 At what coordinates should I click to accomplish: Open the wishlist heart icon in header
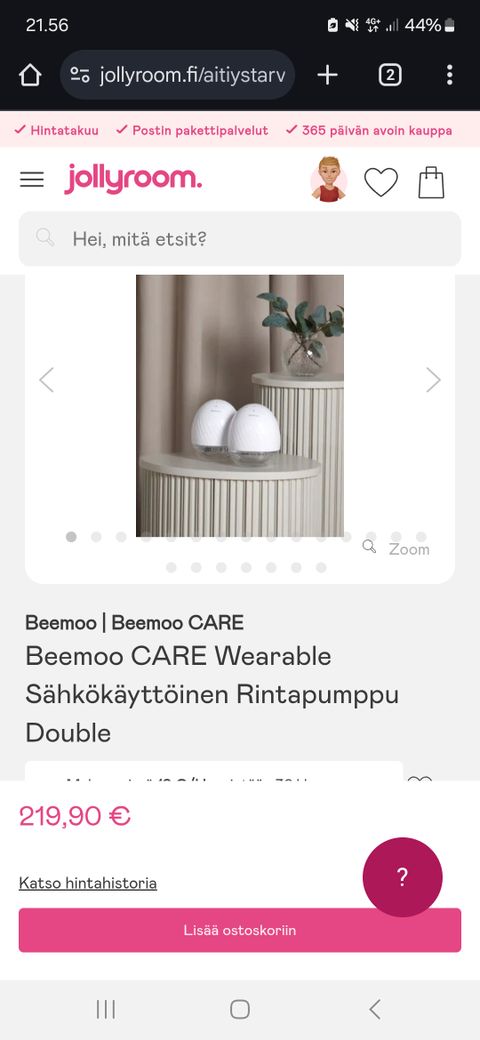(381, 182)
